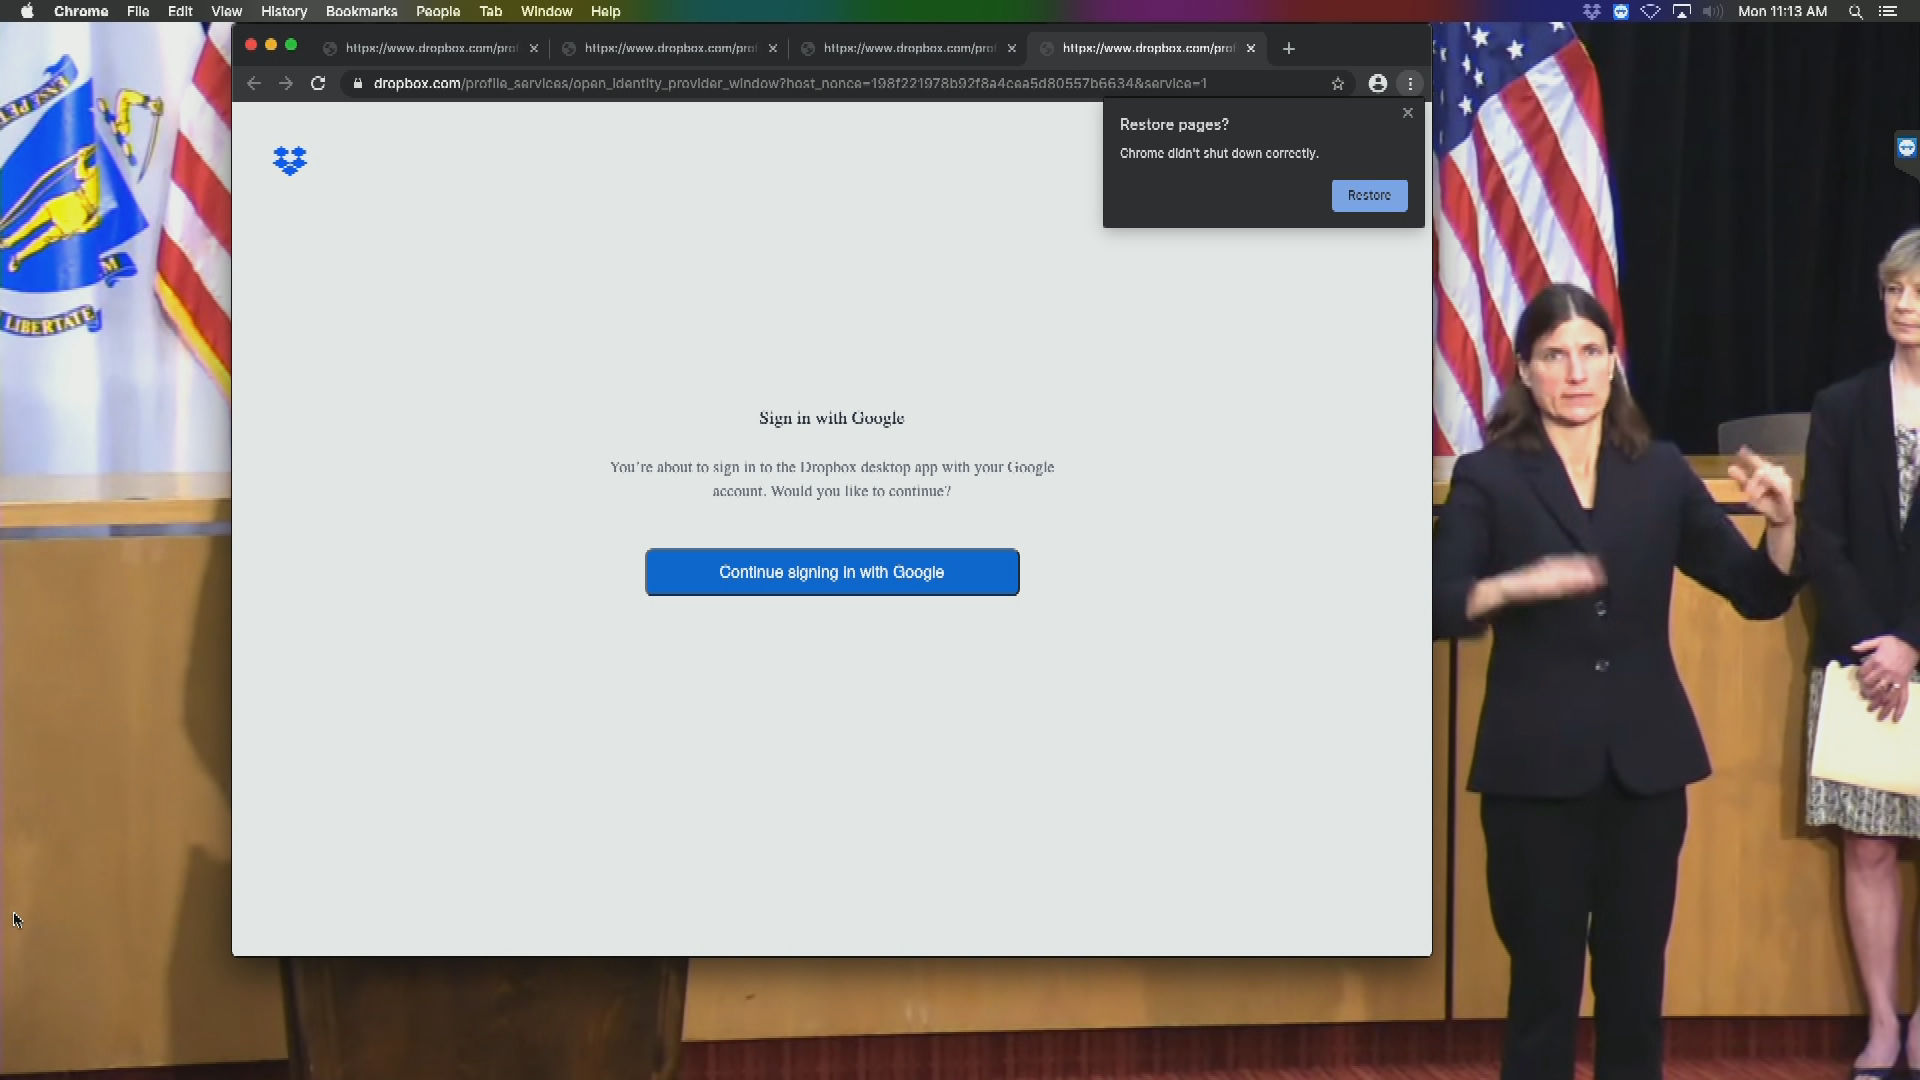1920x1080 pixels.
Task: Minimize the Chrome window with yellow button
Action: 271,45
